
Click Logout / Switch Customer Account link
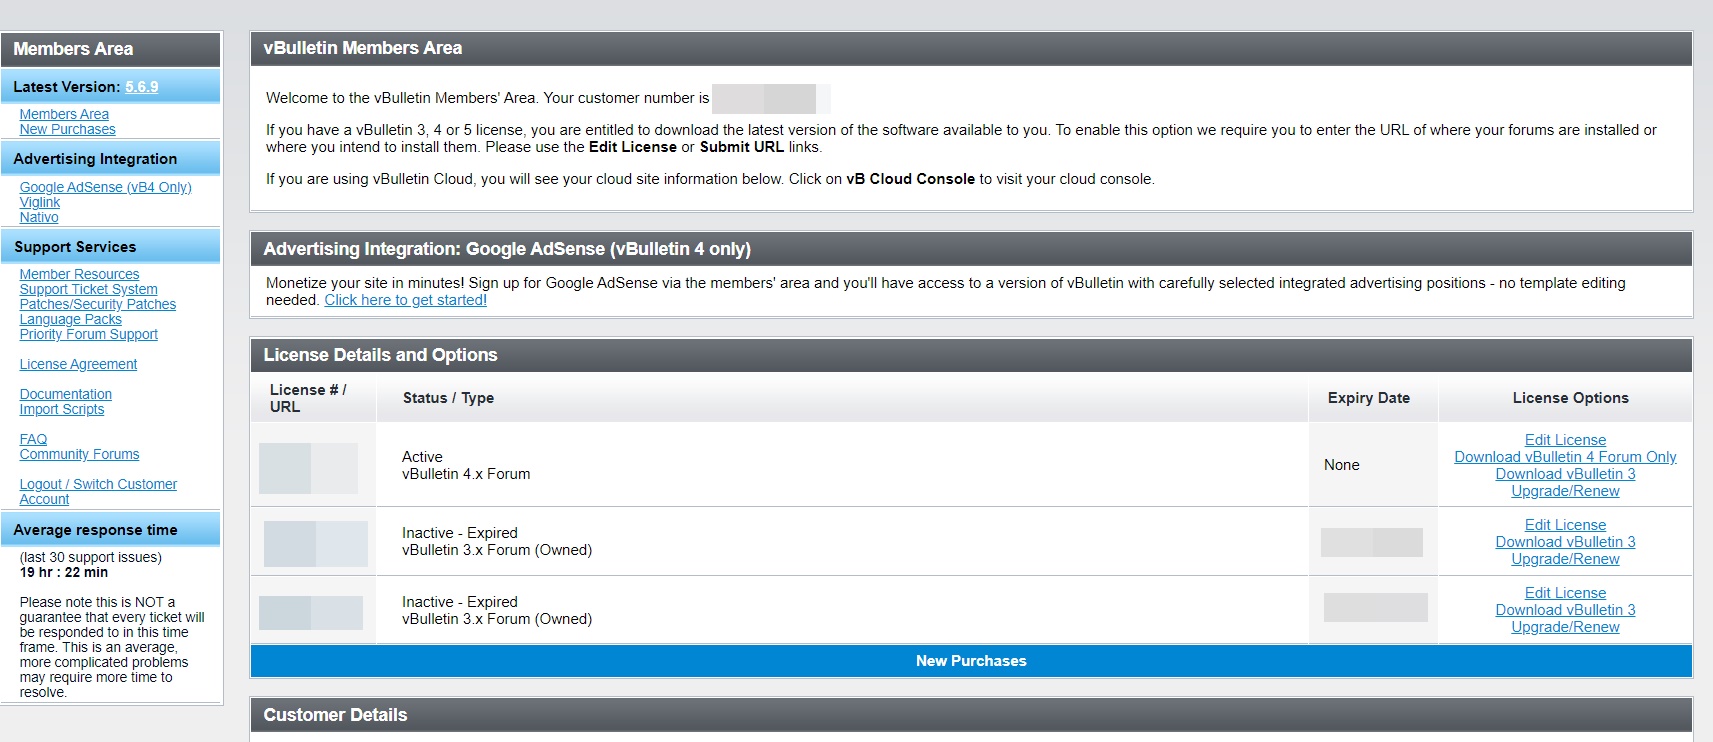click(98, 491)
